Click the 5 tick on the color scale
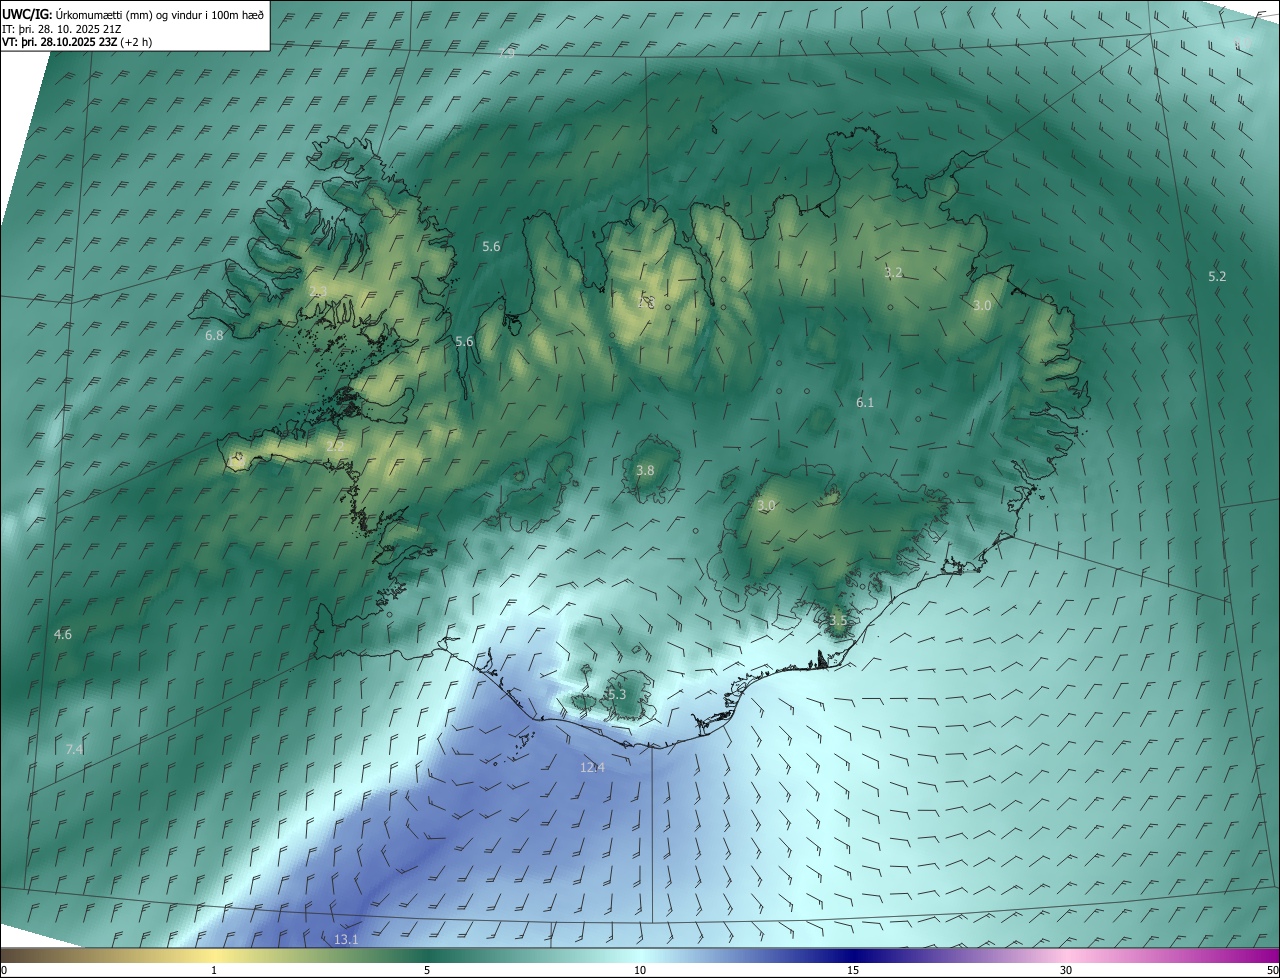 (x=427, y=970)
